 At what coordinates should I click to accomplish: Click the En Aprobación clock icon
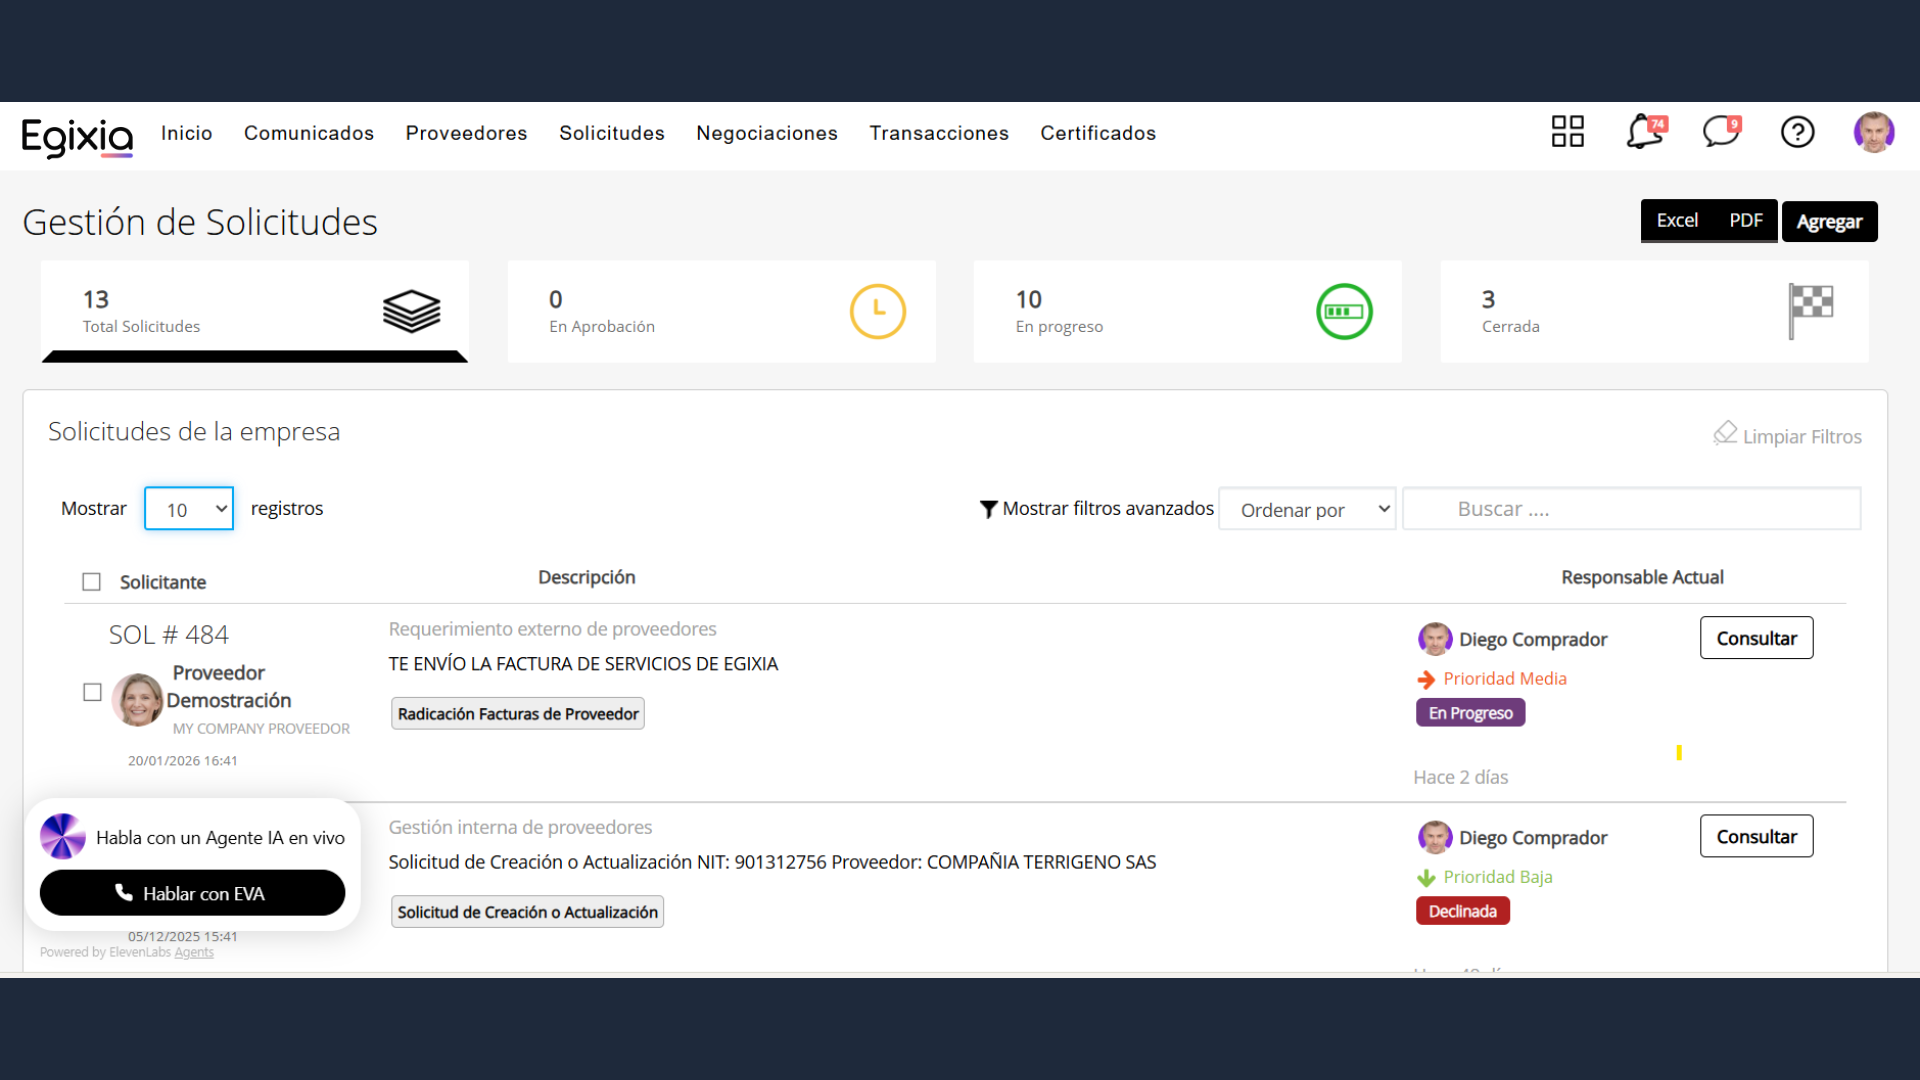click(877, 311)
